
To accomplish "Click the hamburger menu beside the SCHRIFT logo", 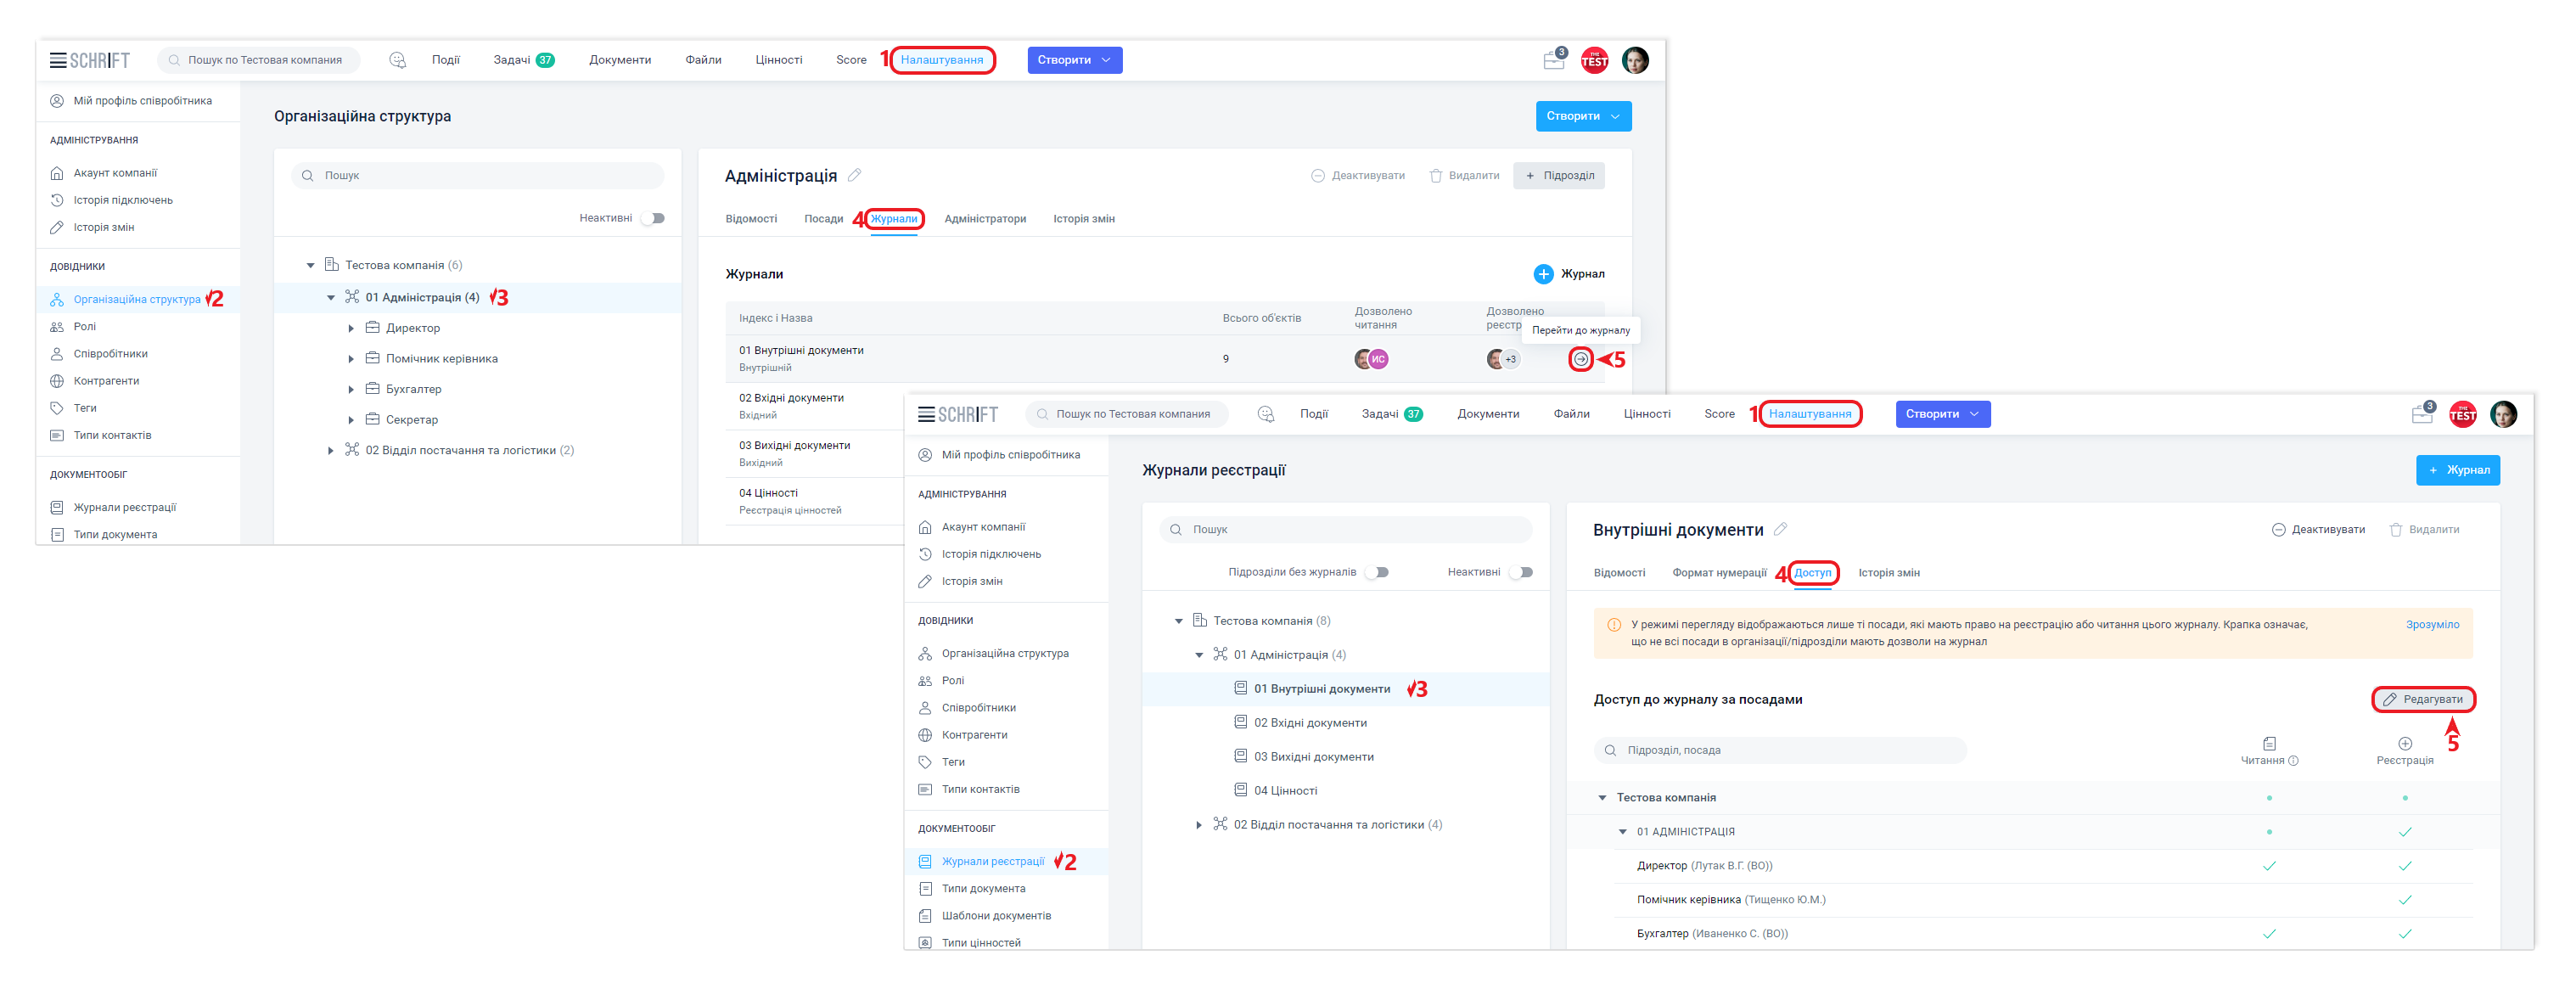I will [58, 60].
